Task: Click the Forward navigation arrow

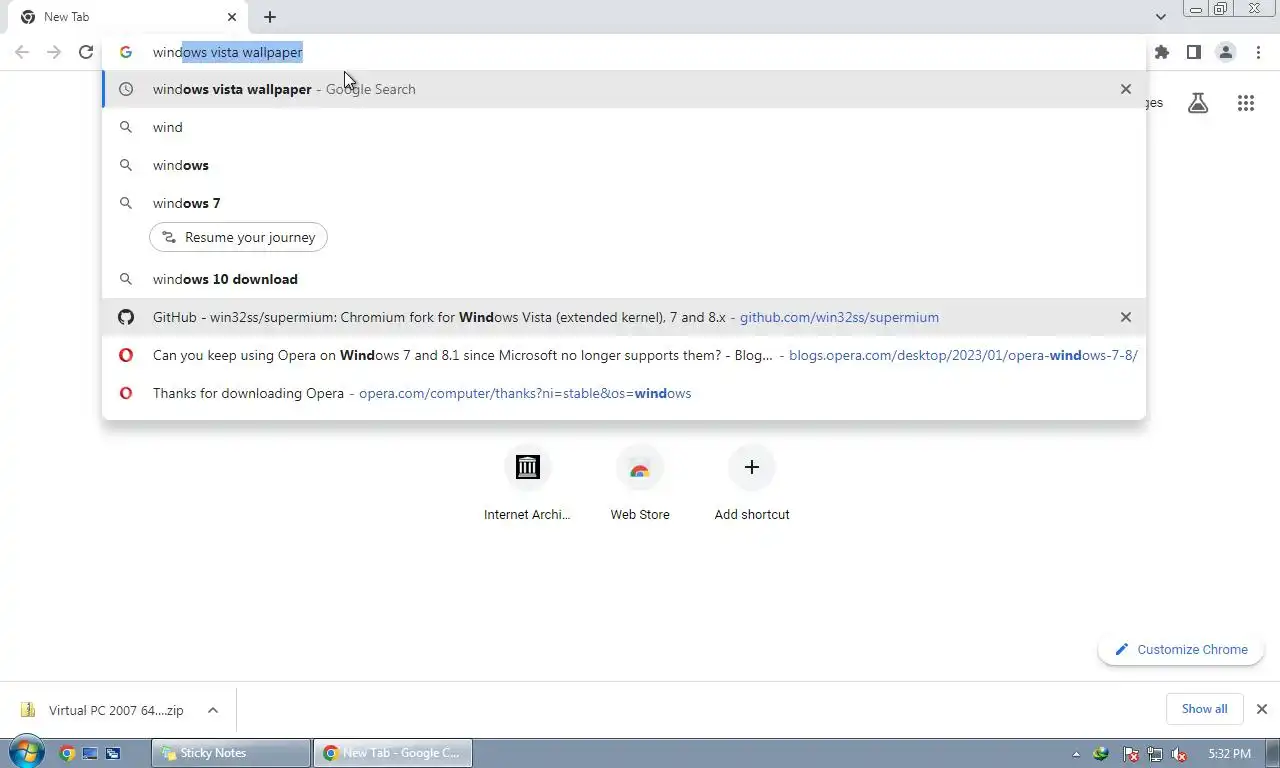Action: (x=54, y=52)
